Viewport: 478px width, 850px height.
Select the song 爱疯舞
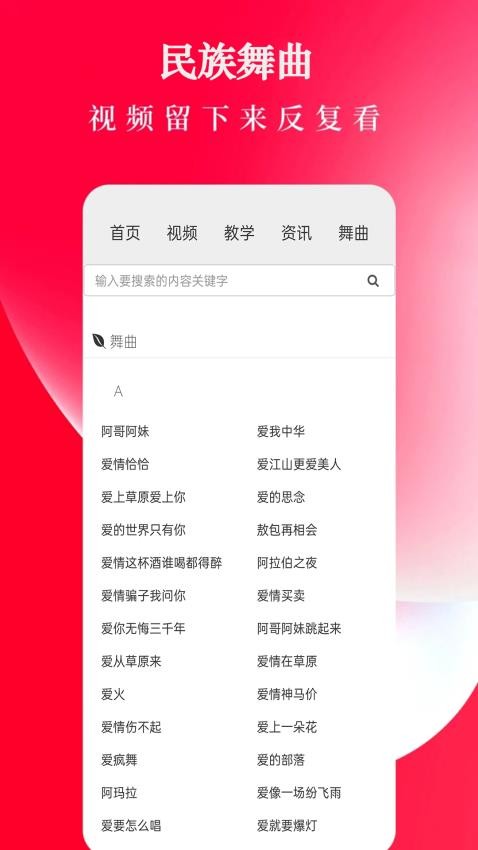tap(119, 760)
